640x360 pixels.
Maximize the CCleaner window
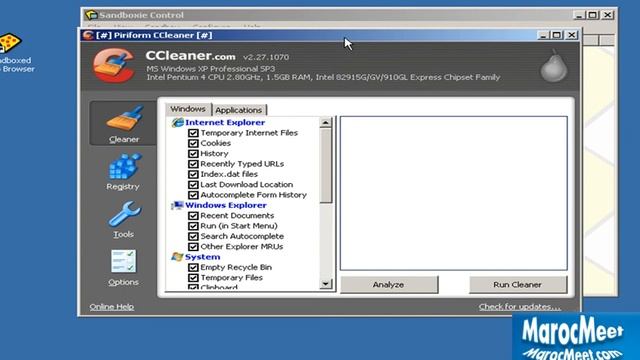(x=557, y=35)
